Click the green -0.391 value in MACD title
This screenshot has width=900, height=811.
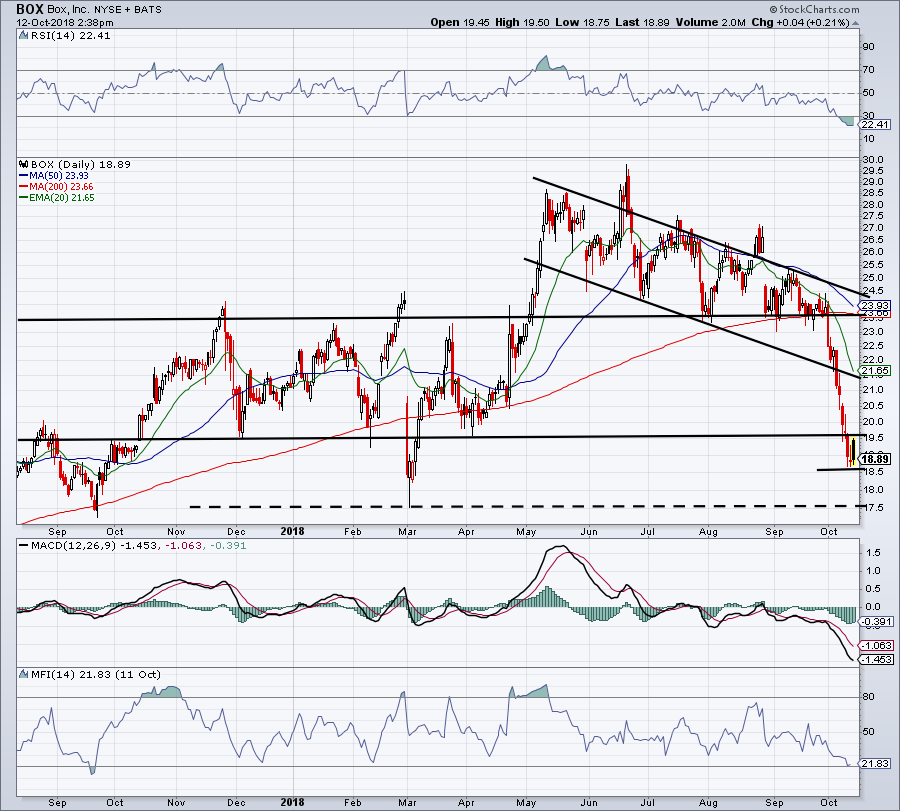point(227,545)
